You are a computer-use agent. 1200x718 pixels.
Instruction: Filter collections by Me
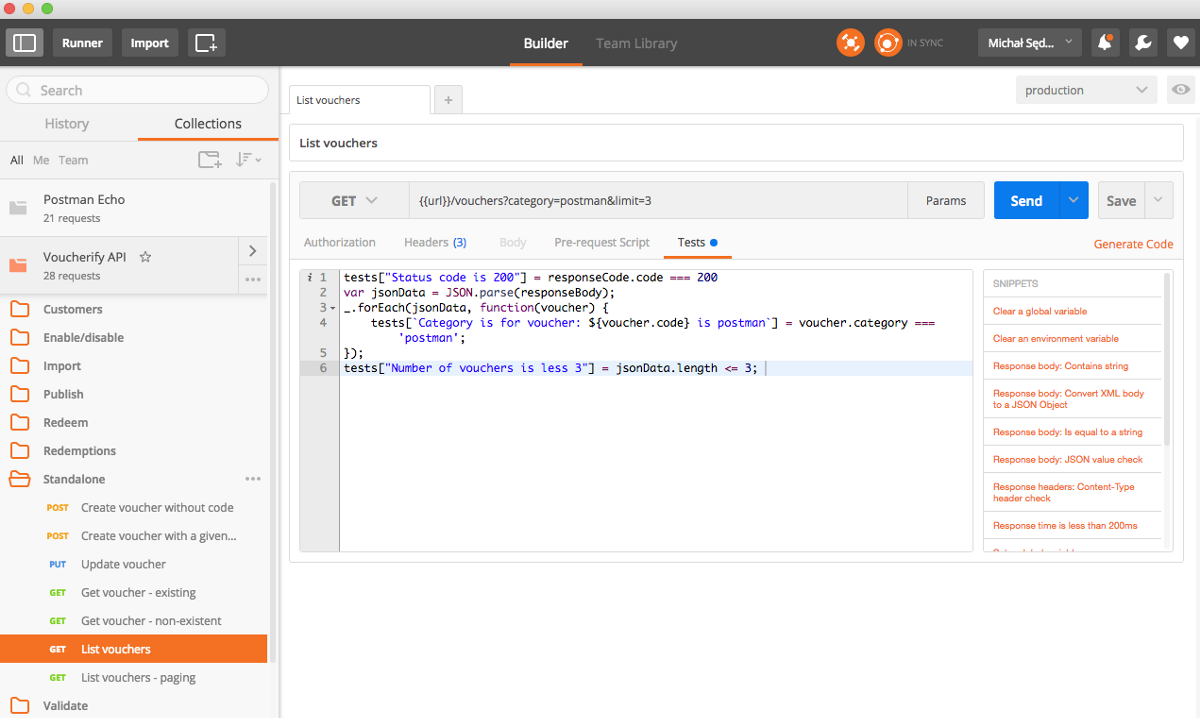(41, 160)
